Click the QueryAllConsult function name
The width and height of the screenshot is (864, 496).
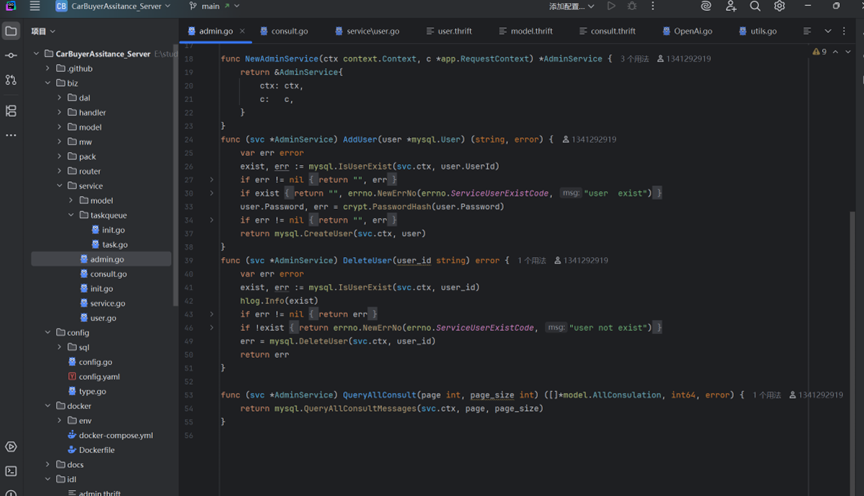(380, 395)
